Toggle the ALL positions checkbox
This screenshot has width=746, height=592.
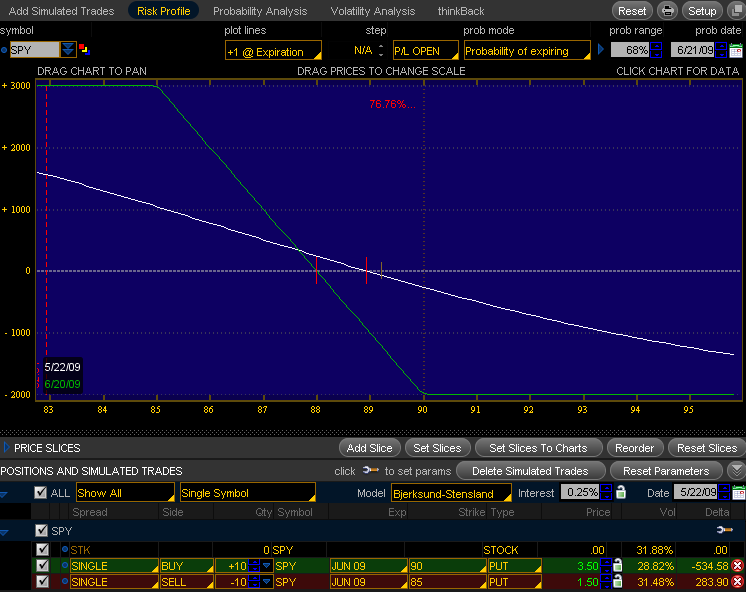tap(40, 493)
